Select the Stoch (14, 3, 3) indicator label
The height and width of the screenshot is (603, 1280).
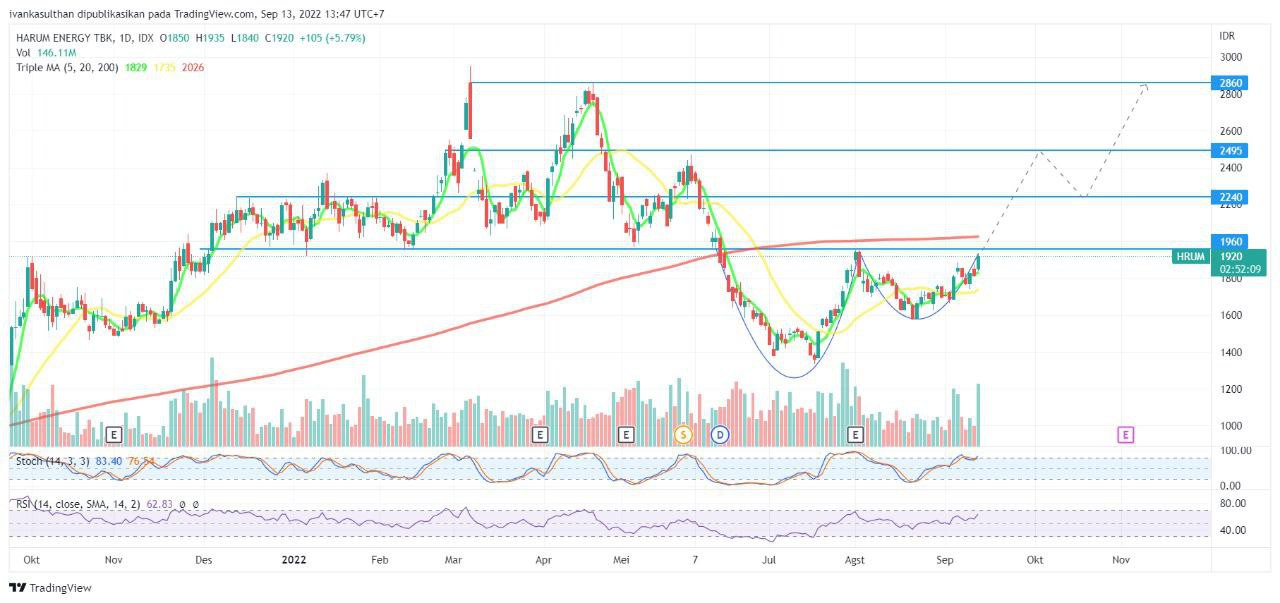50,461
